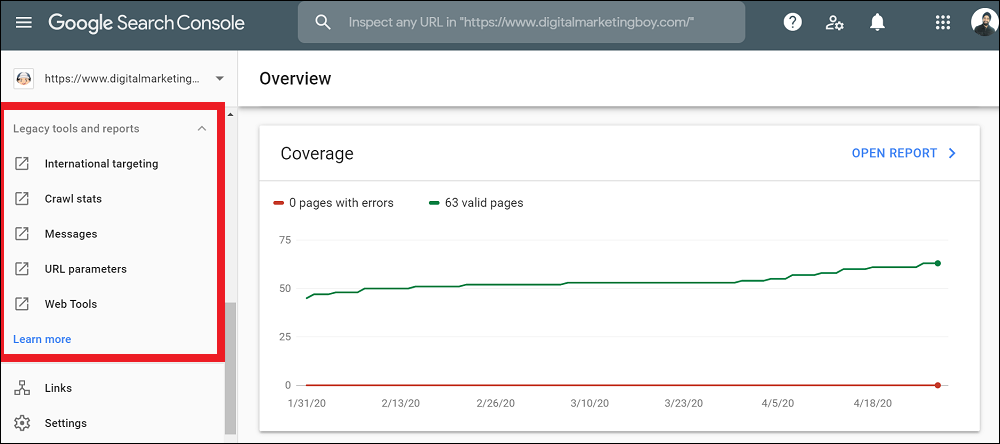Click the 3/23/20 date label
The image size is (1000, 444).
point(684,403)
